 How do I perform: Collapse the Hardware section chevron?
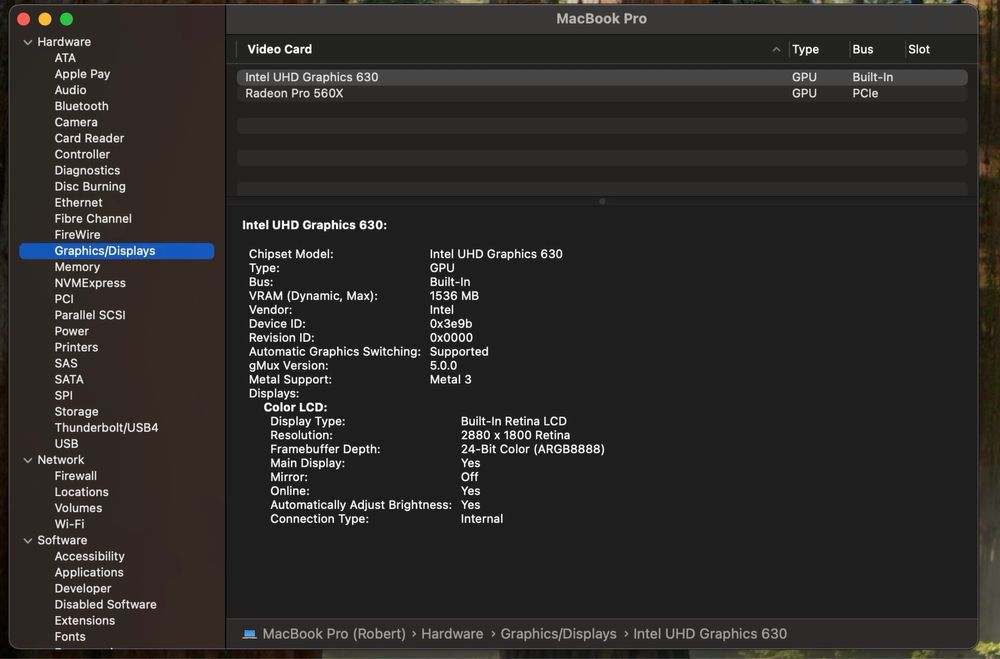click(x=27, y=42)
